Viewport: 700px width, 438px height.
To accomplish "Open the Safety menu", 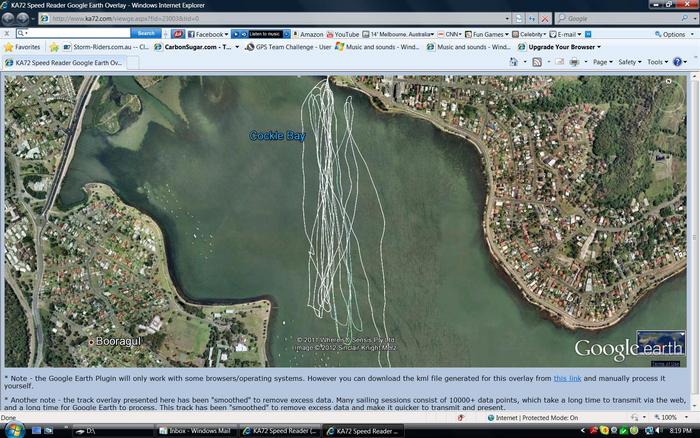I will (629, 62).
